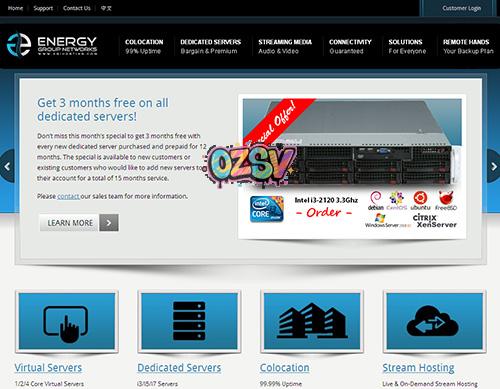This screenshot has height=389, width=500.
Task: Open Remote Hands Your Backup Plan menu
Action: [x=468, y=46]
